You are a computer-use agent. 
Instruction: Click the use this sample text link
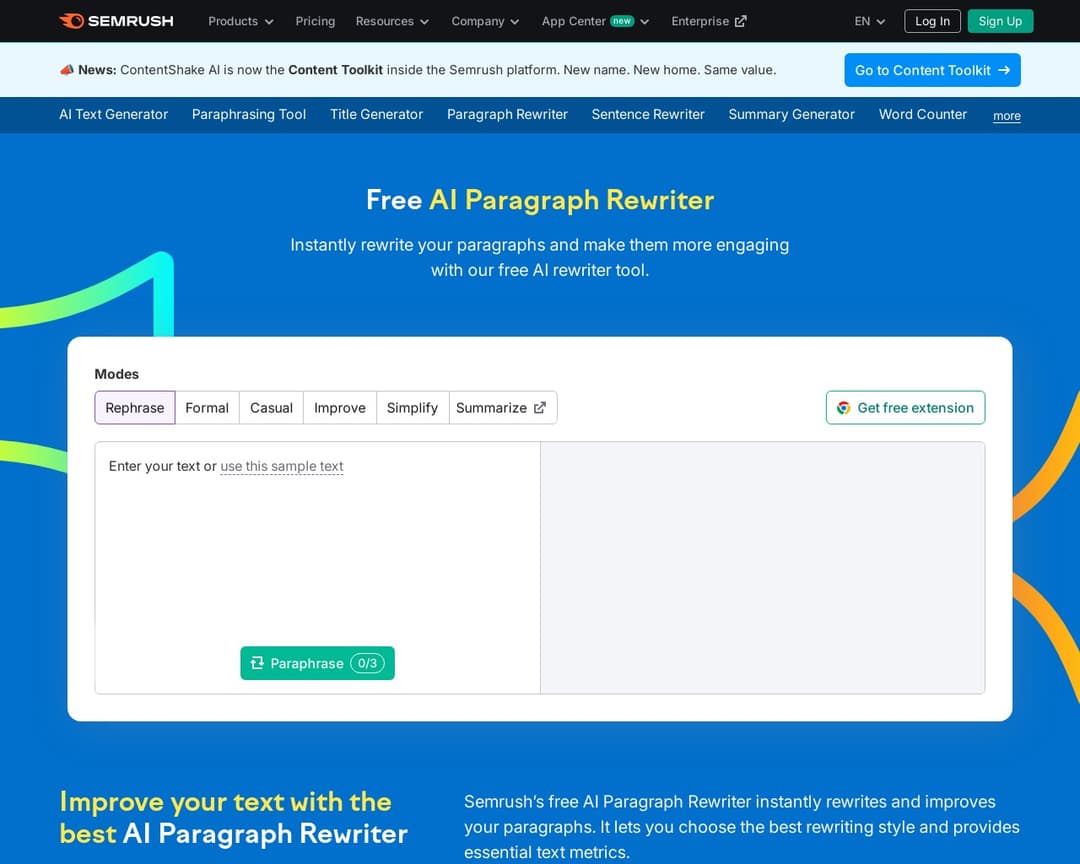(x=282, y=466)
